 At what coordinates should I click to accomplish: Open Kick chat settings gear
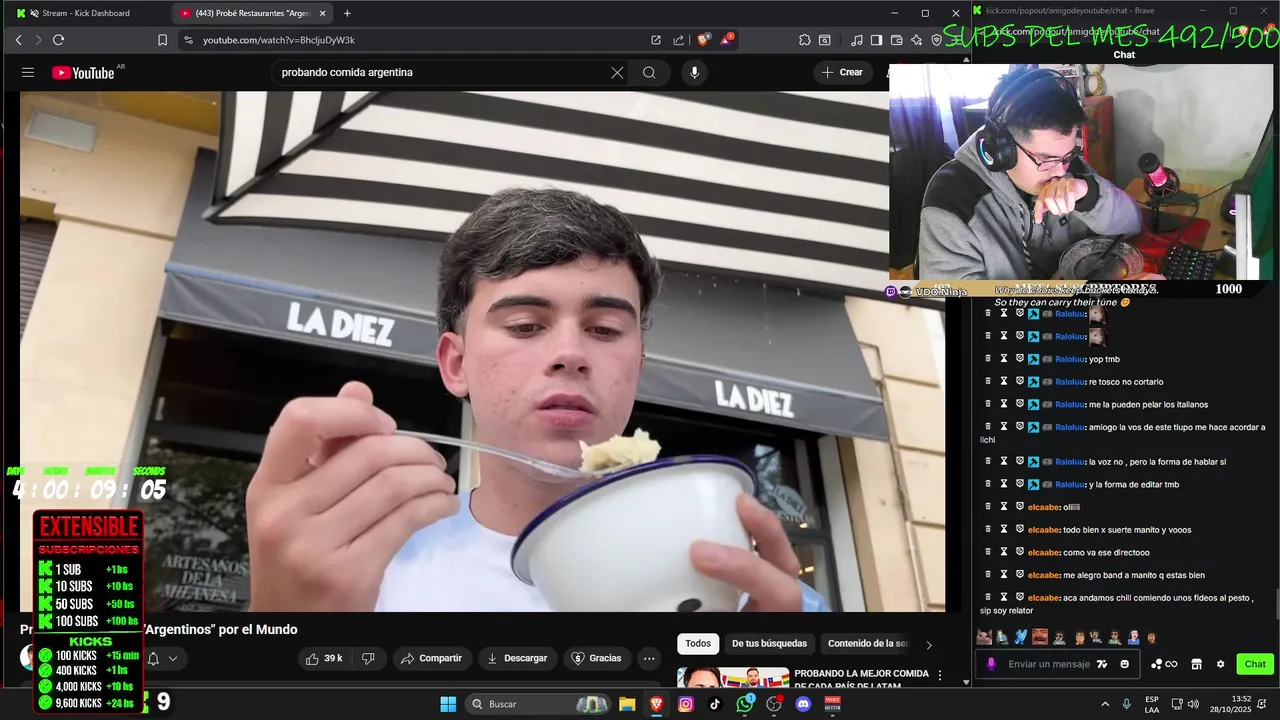click(1220, 664)
